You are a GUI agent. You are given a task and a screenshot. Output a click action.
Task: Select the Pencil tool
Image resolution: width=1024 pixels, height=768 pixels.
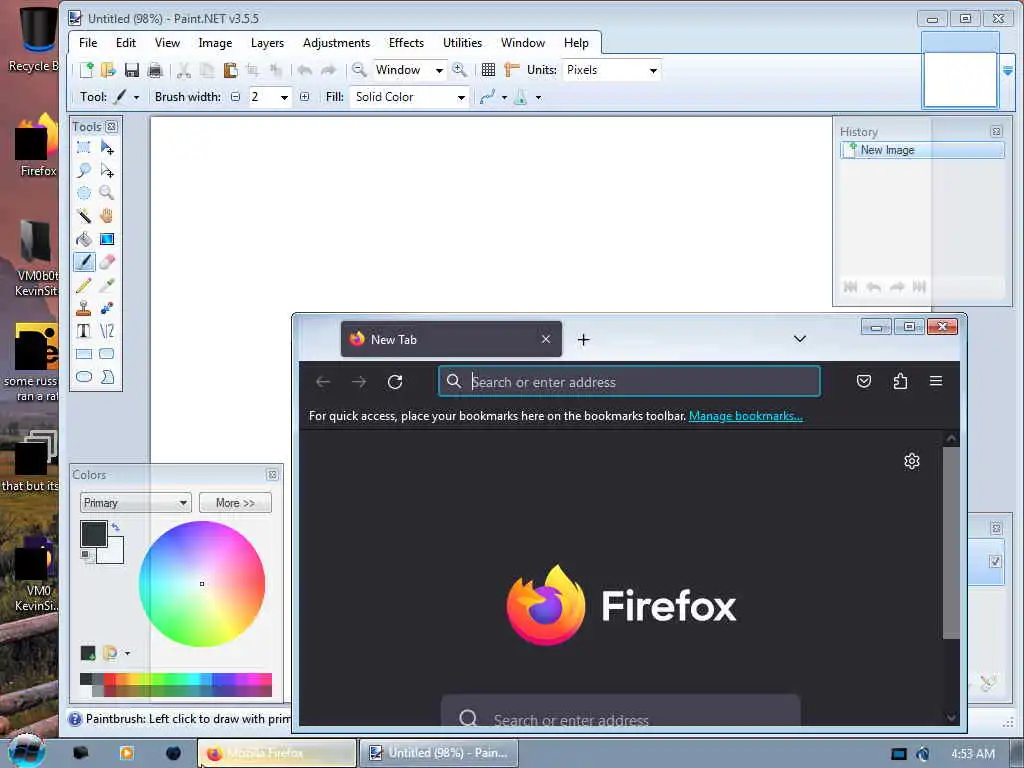[x=84, y=285]
